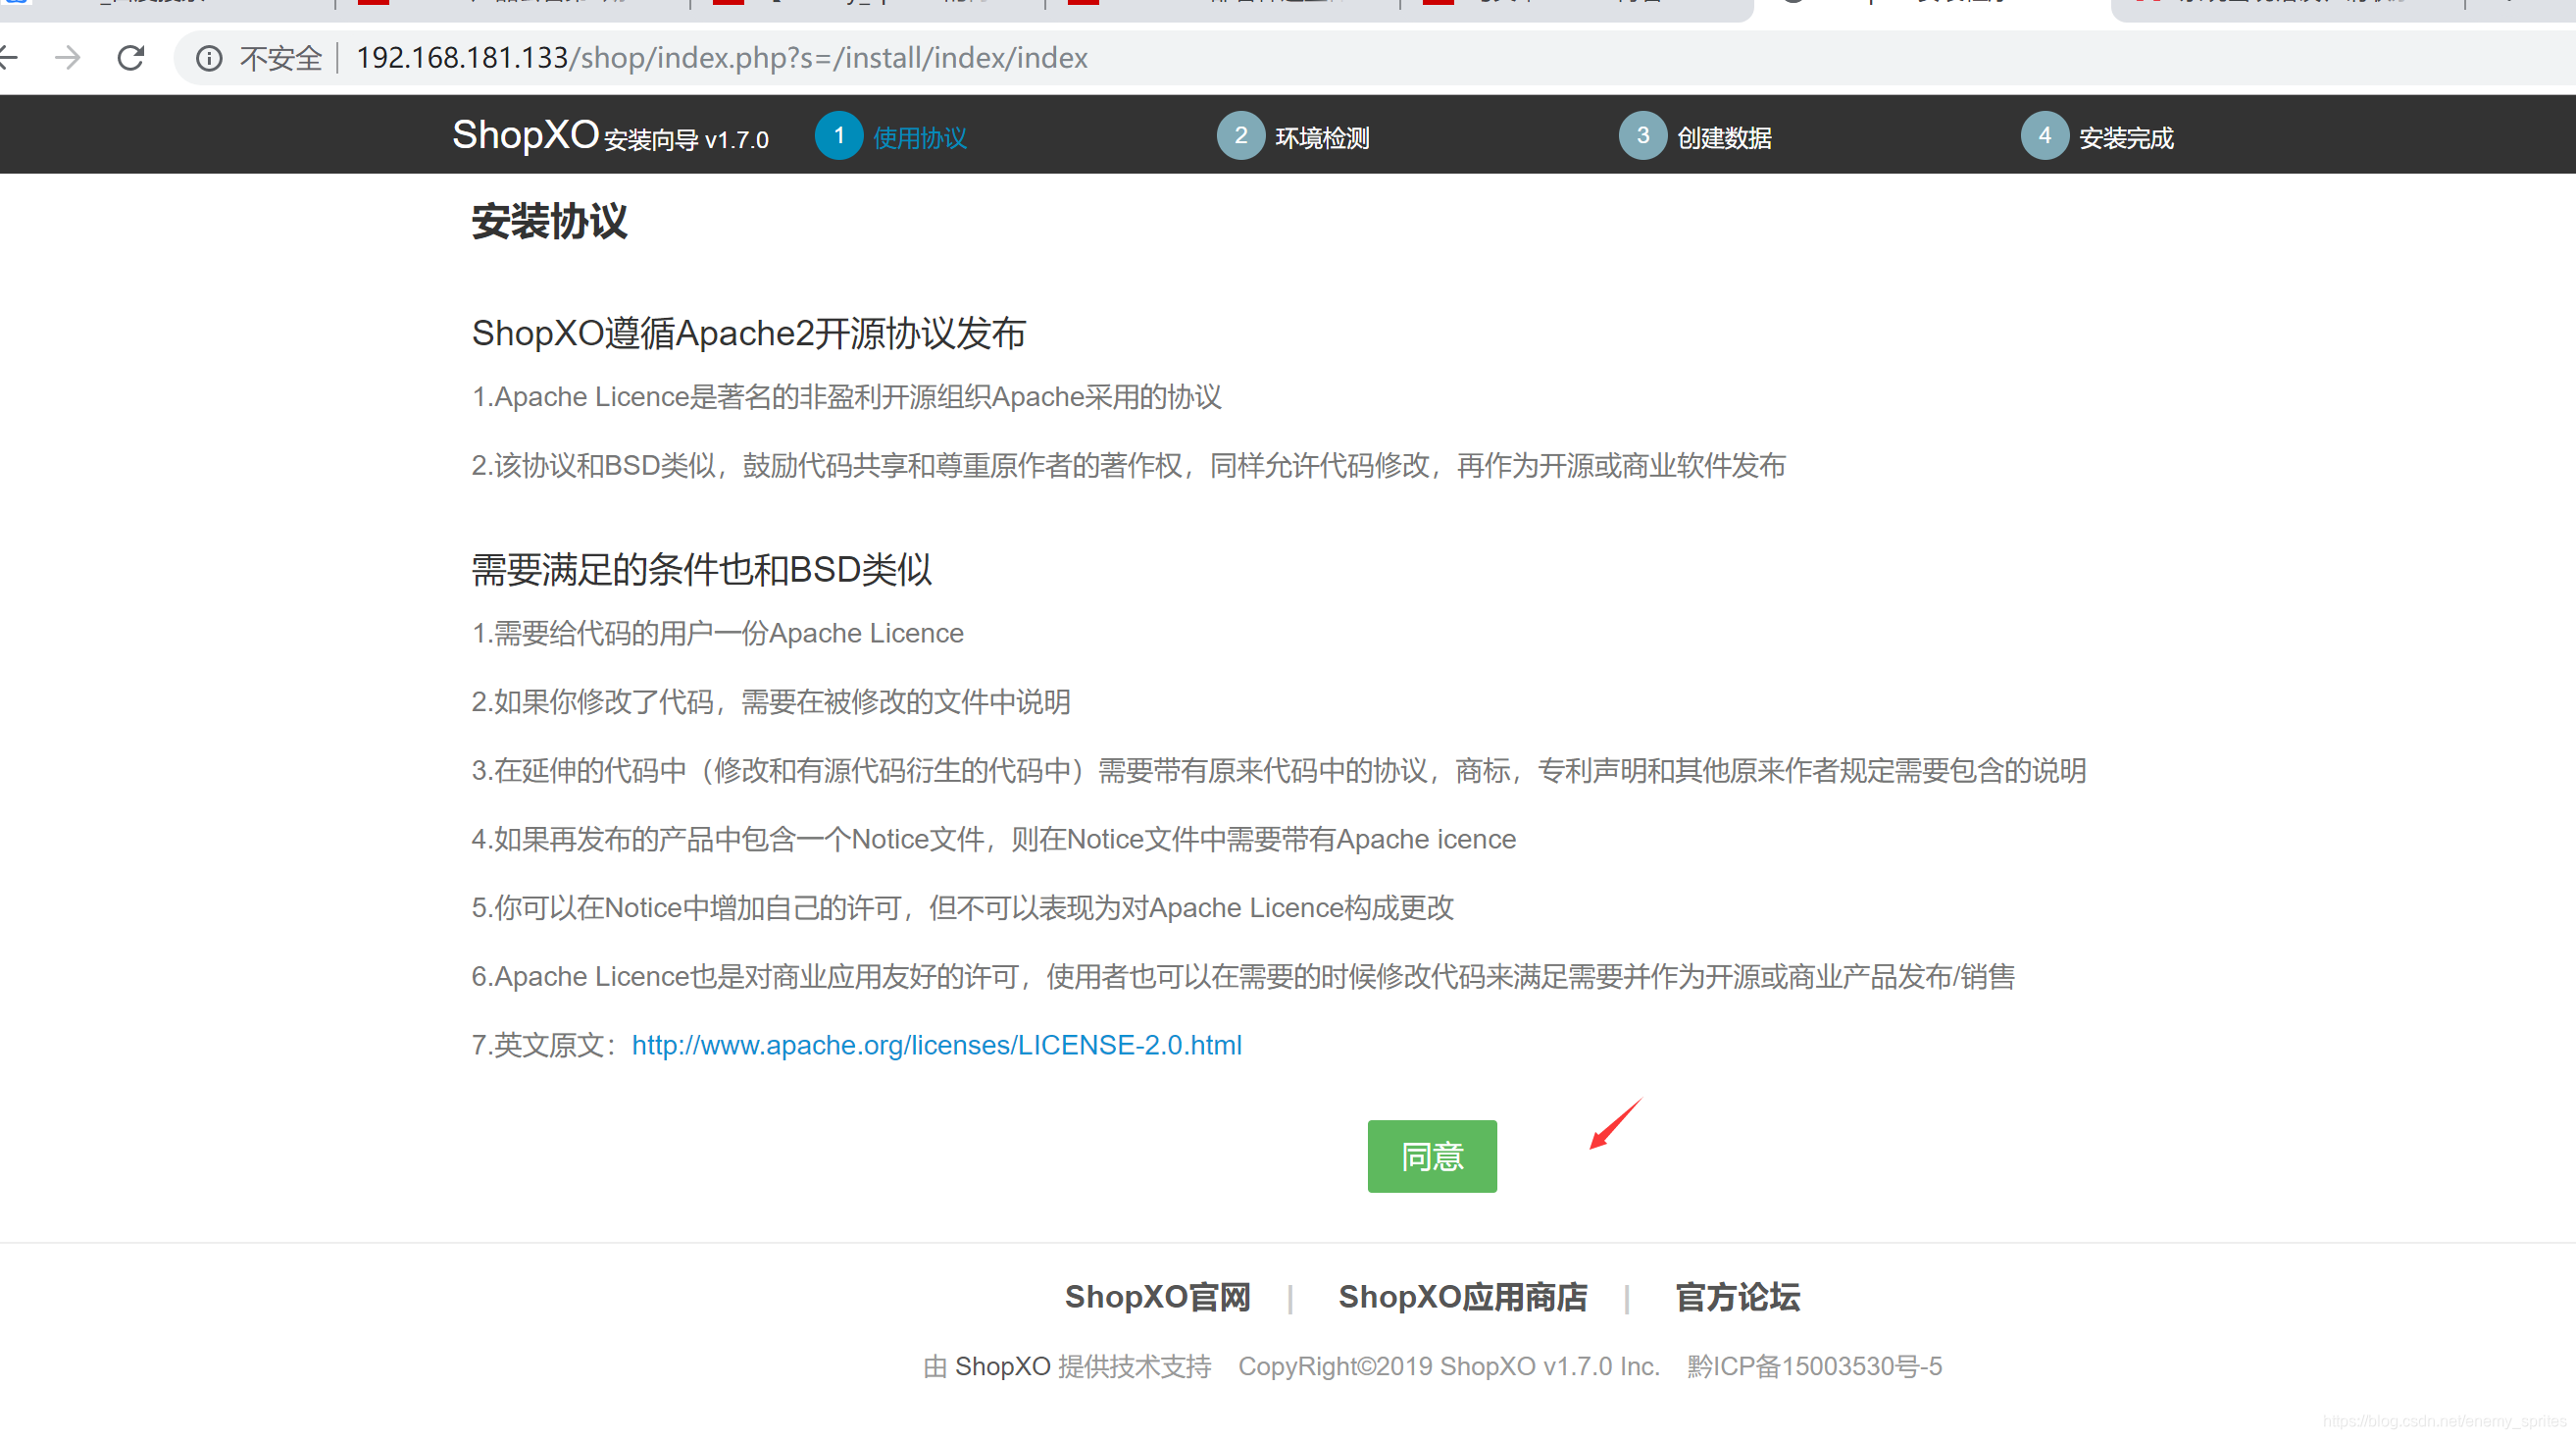Open the Apache LICENSE-2.0.html link
The width and height of the screenshot is (2576, 1439).
click(x=936, y=1045)
